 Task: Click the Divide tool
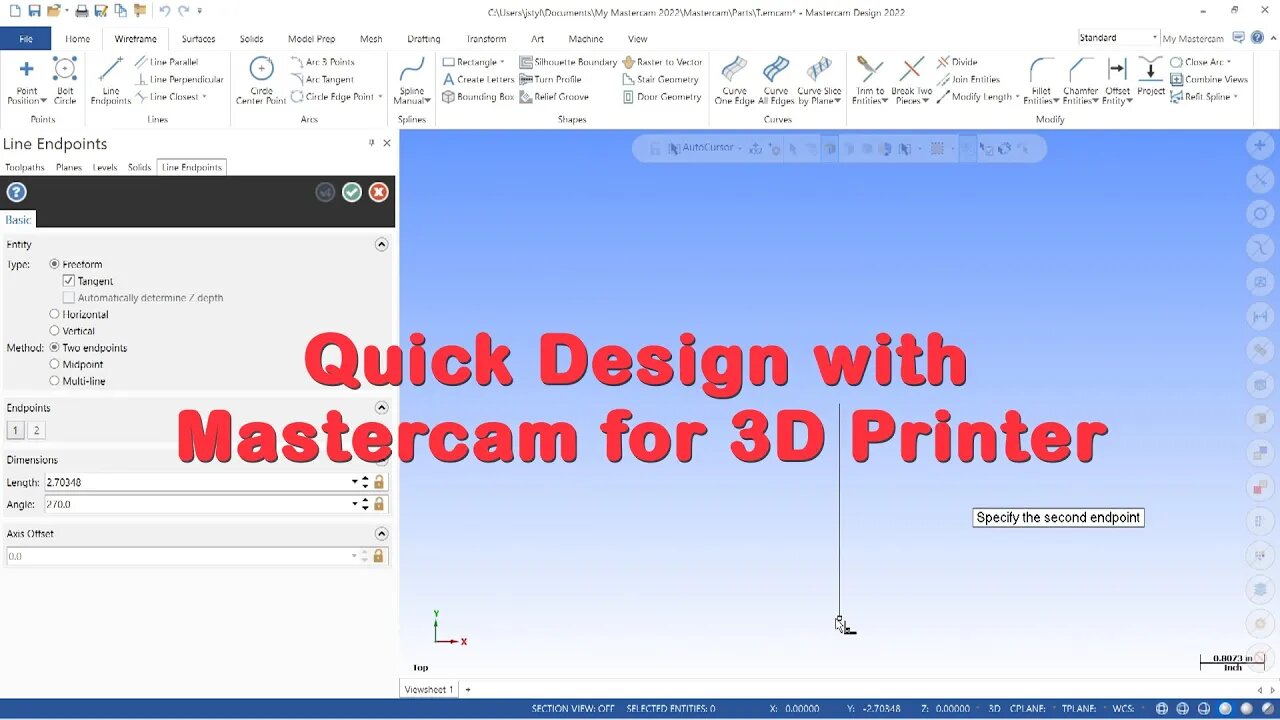(x=957, y=62)
